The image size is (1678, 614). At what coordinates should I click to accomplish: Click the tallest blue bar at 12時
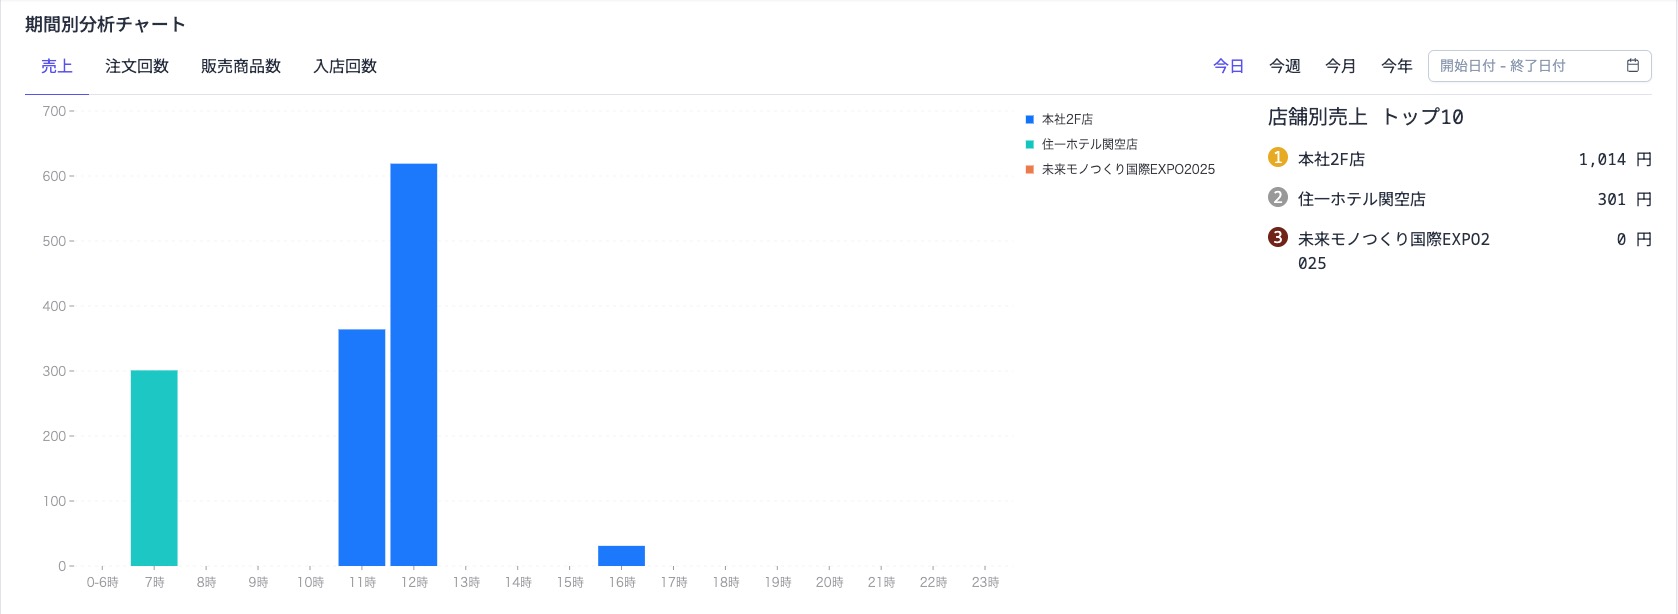[x=414, y=365]
